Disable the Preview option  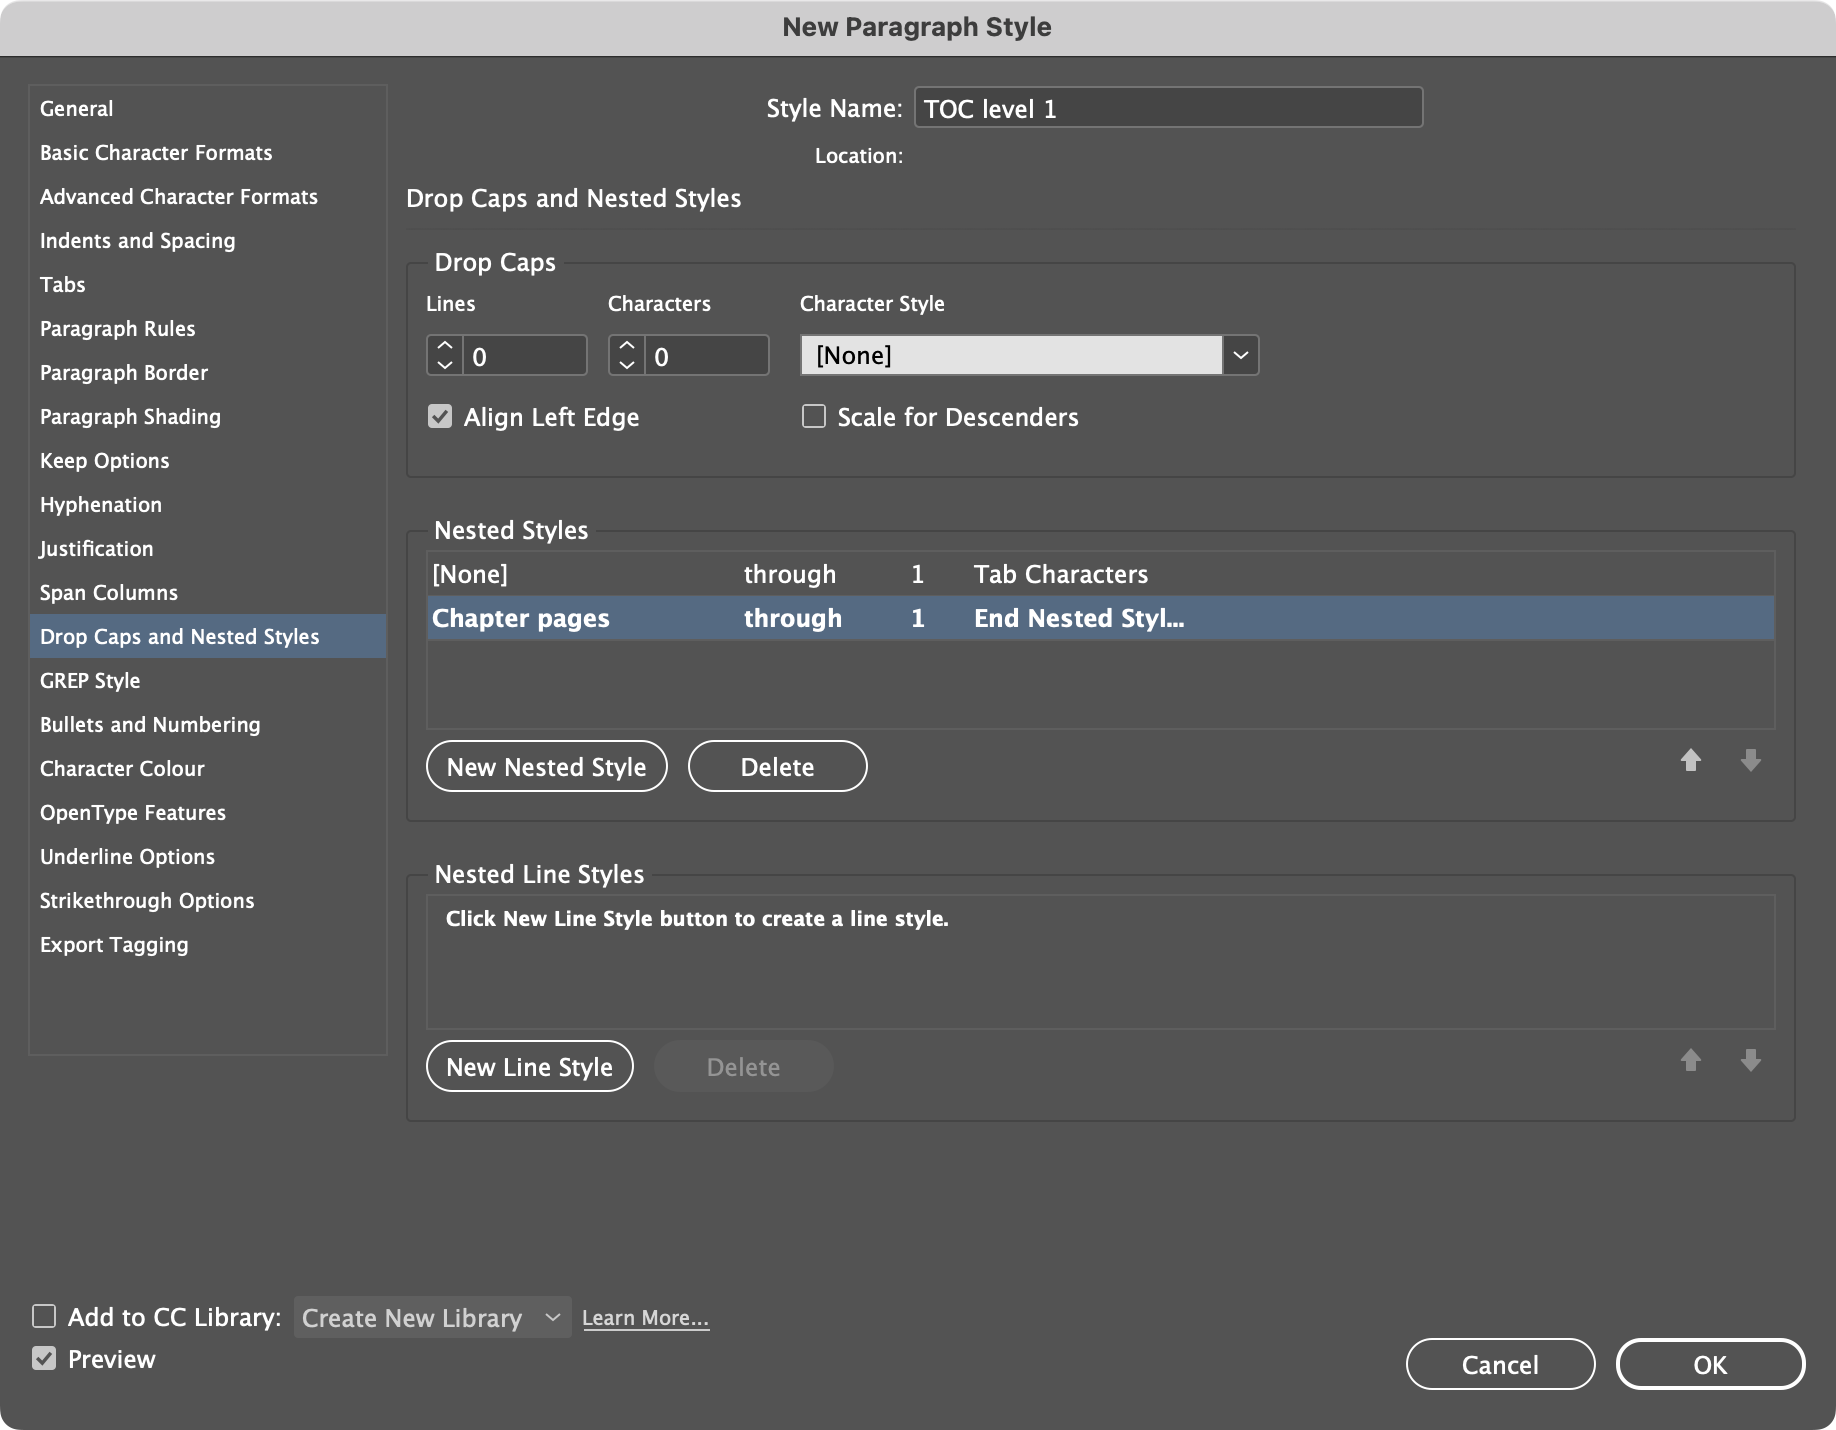point(44,1359)
